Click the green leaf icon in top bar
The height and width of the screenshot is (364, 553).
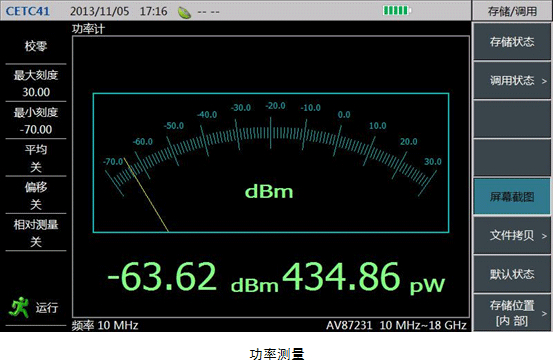[x=184, y=12]
